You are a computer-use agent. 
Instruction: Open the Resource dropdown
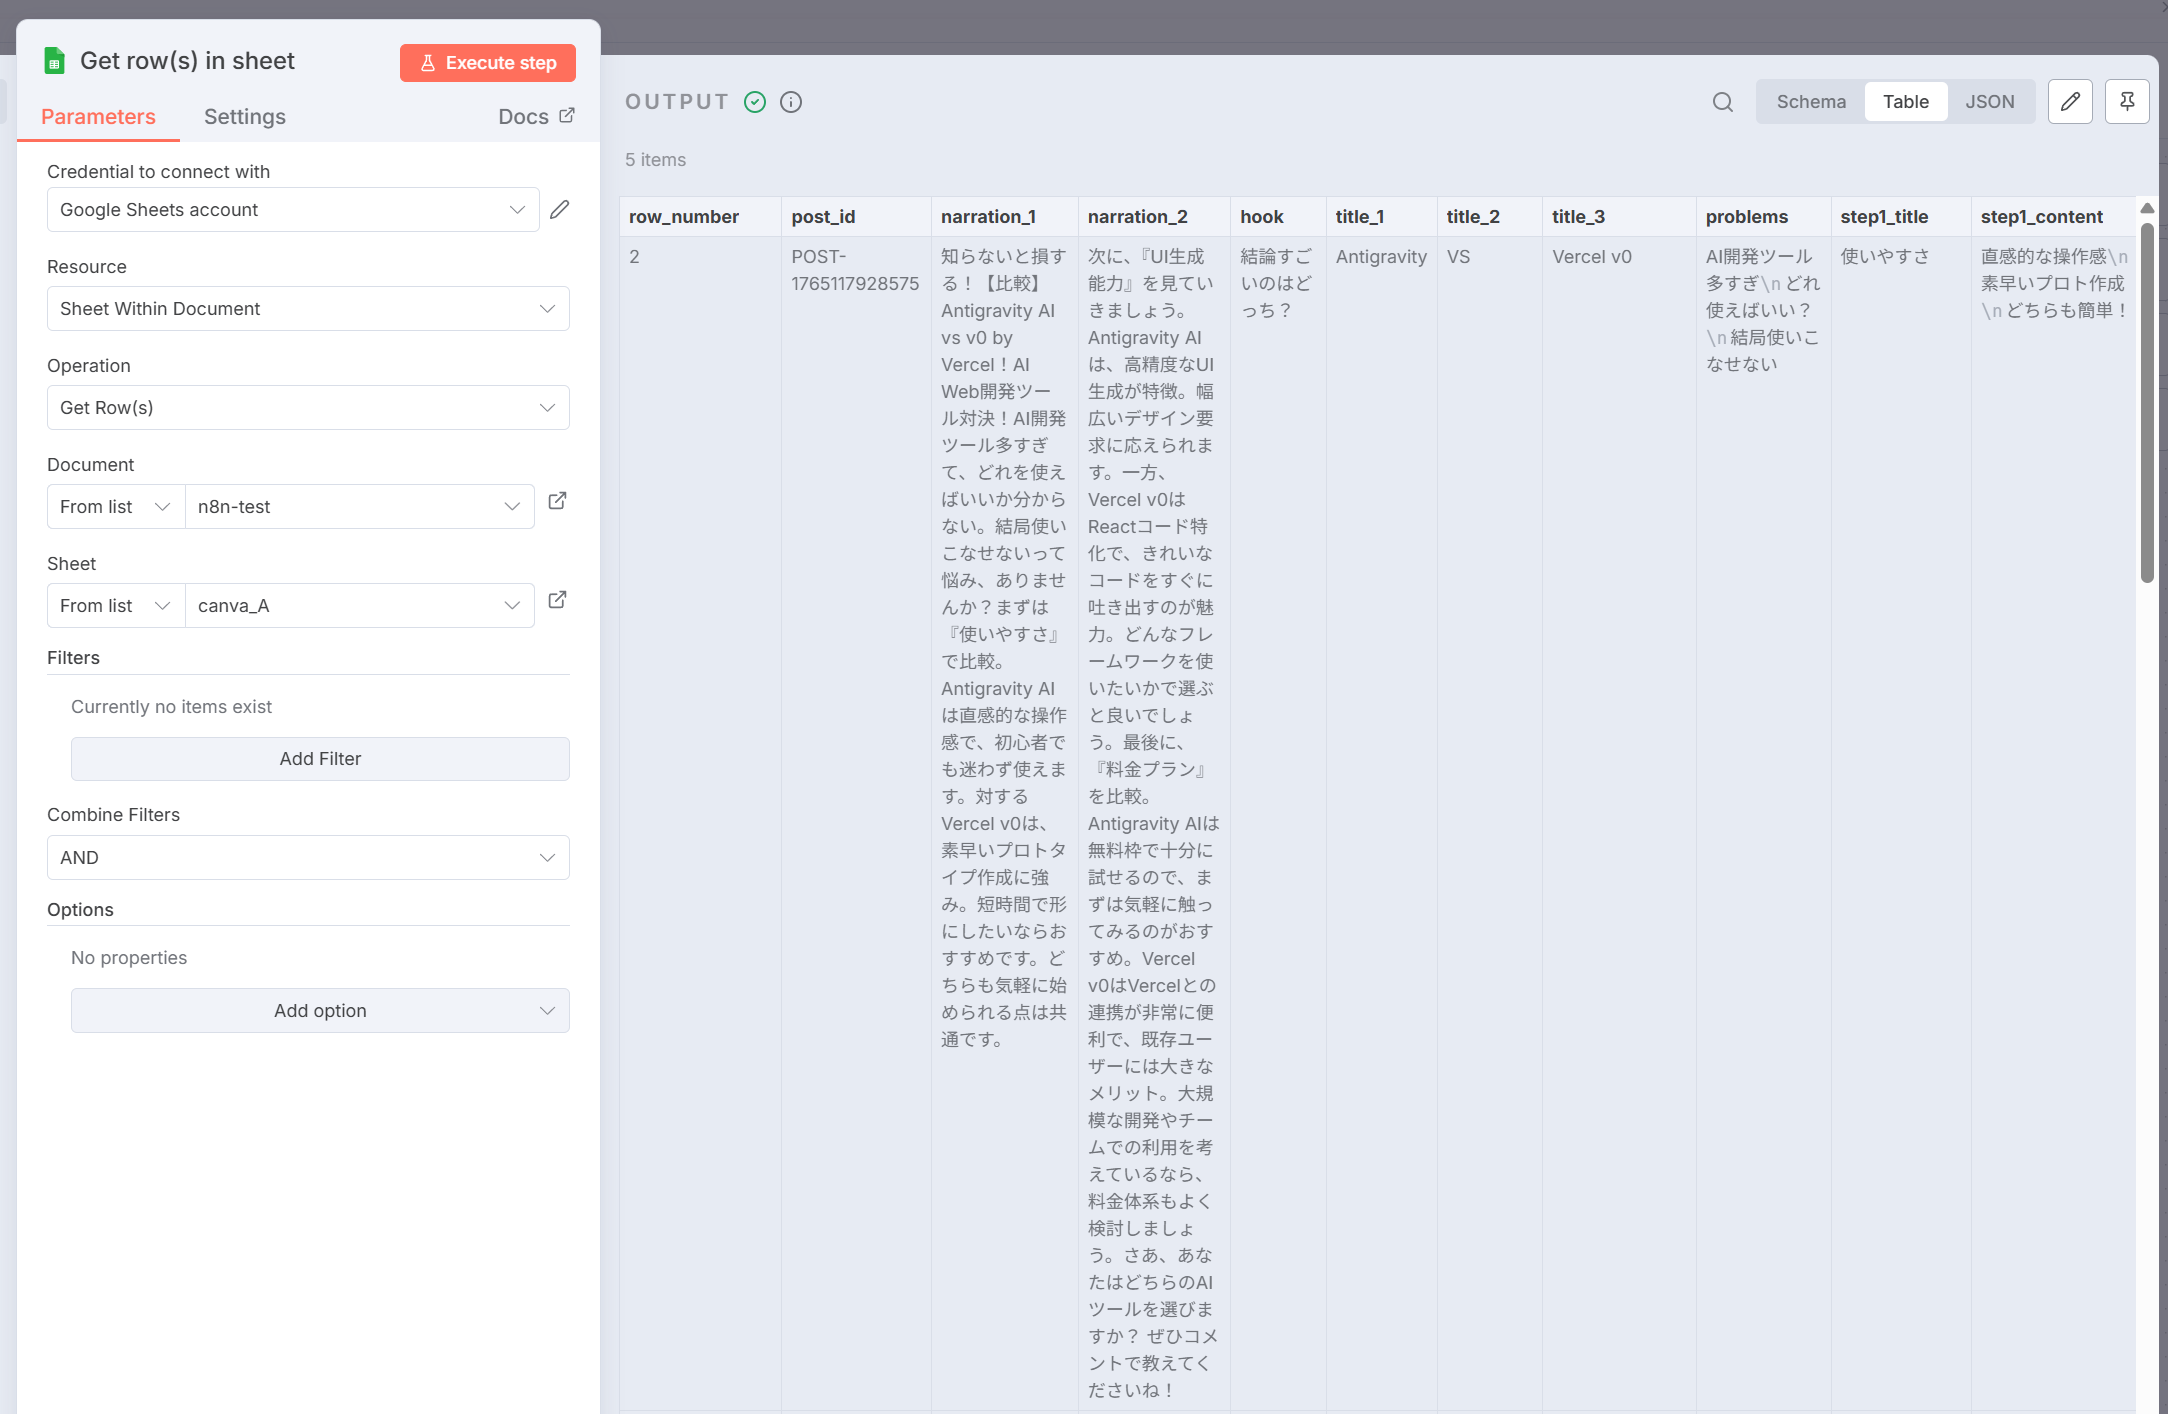coord(308,309)
